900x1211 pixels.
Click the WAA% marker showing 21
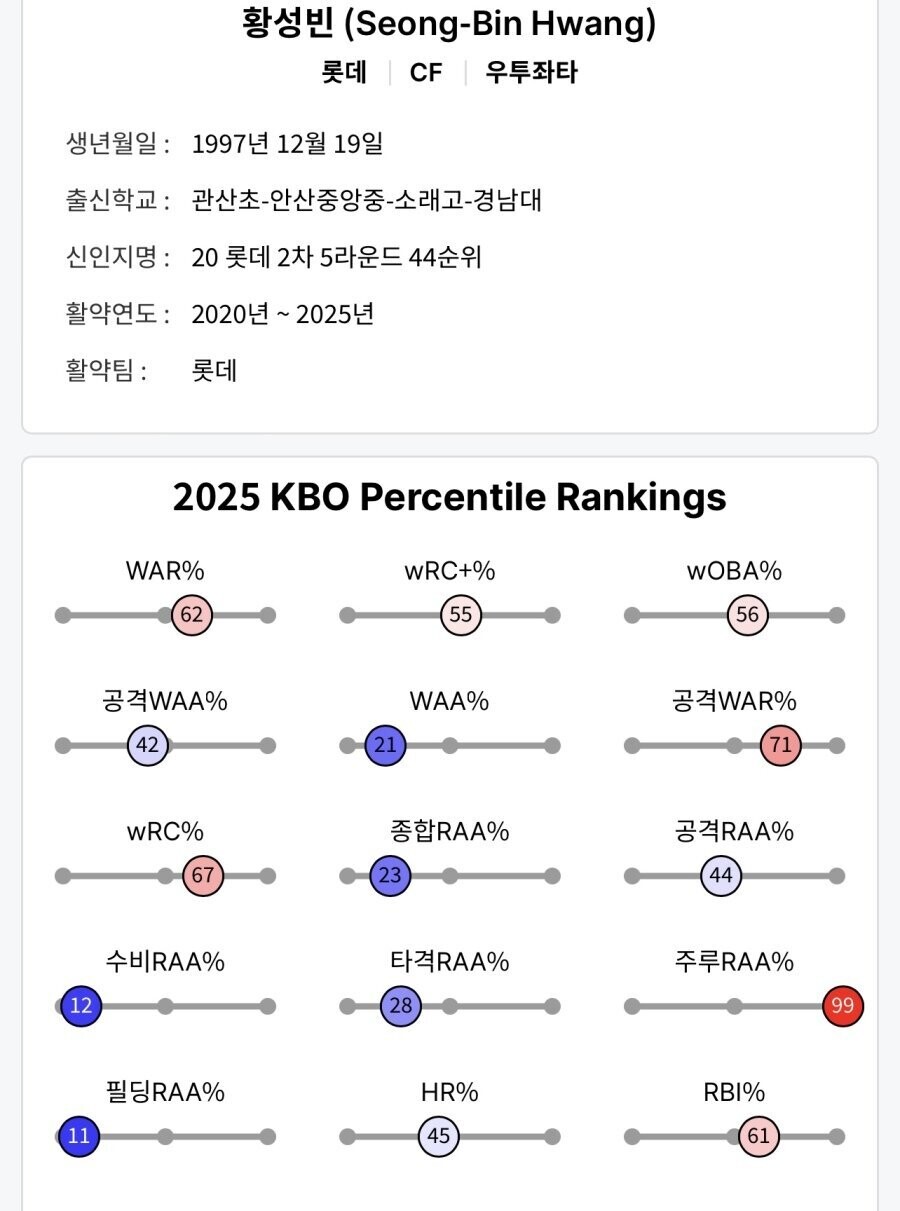pyautogui.click(x=386, y=745)
